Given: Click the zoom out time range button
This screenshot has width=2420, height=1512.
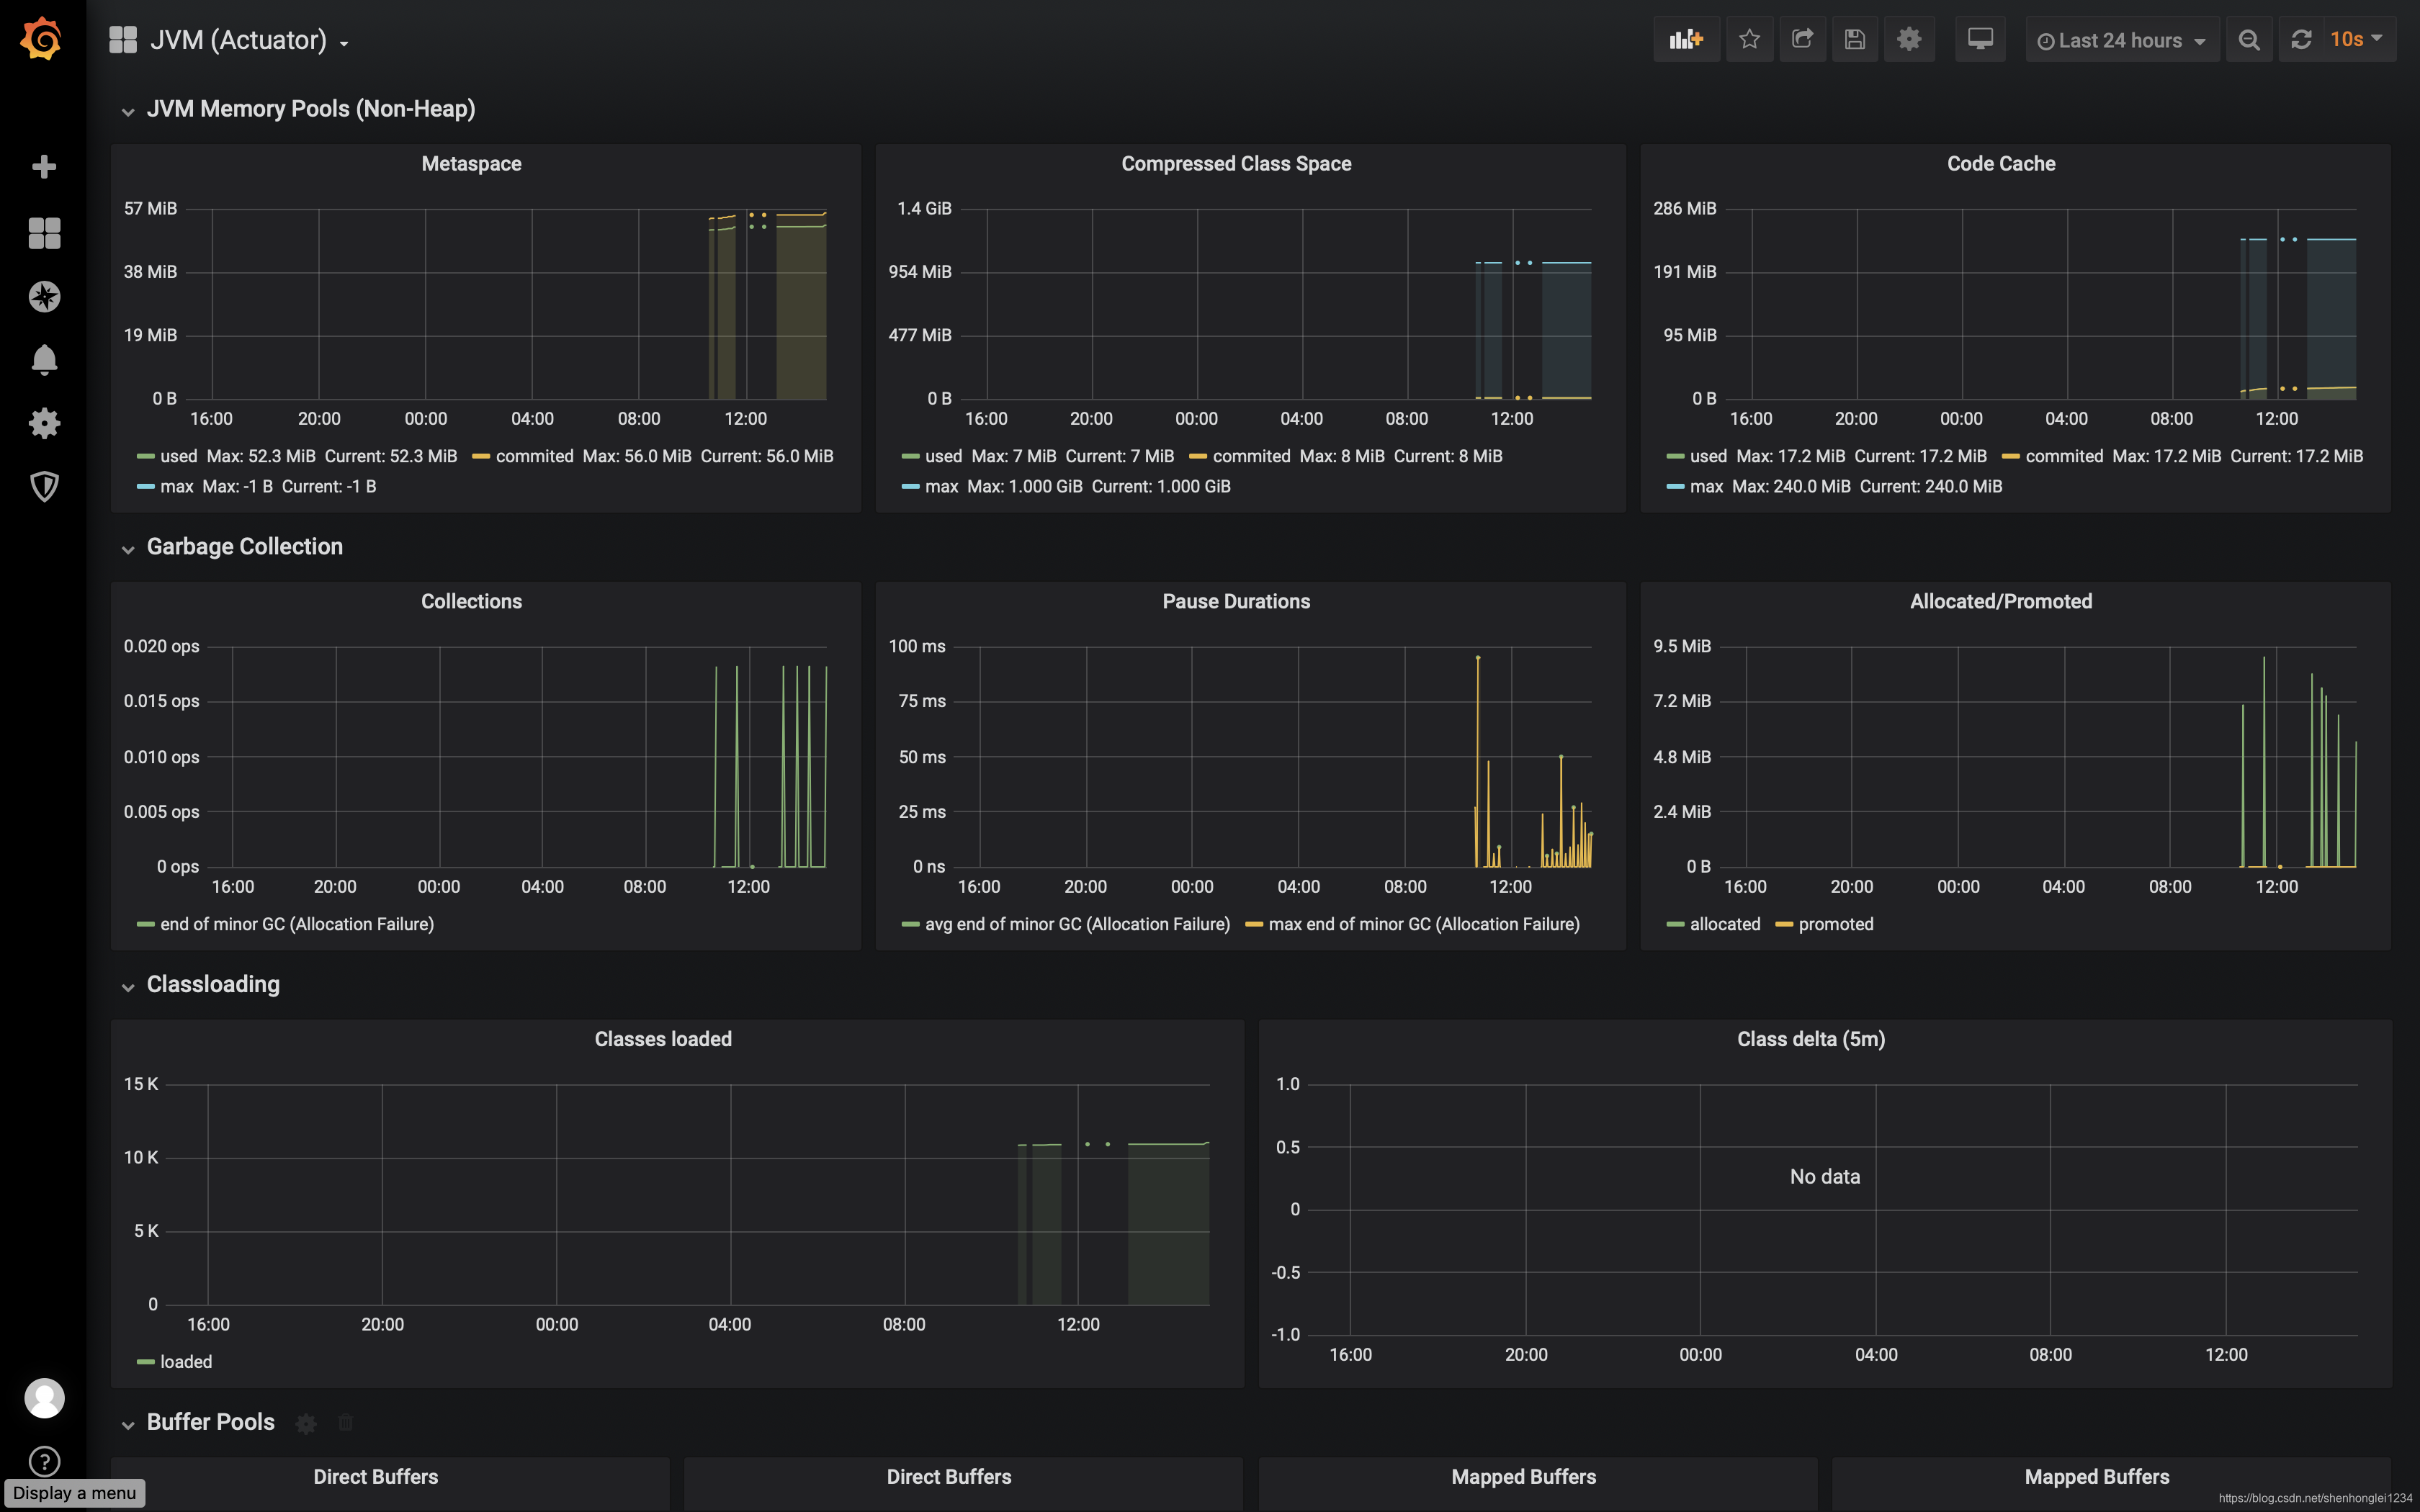Looking at the screenshot, I should [2249, 40].
